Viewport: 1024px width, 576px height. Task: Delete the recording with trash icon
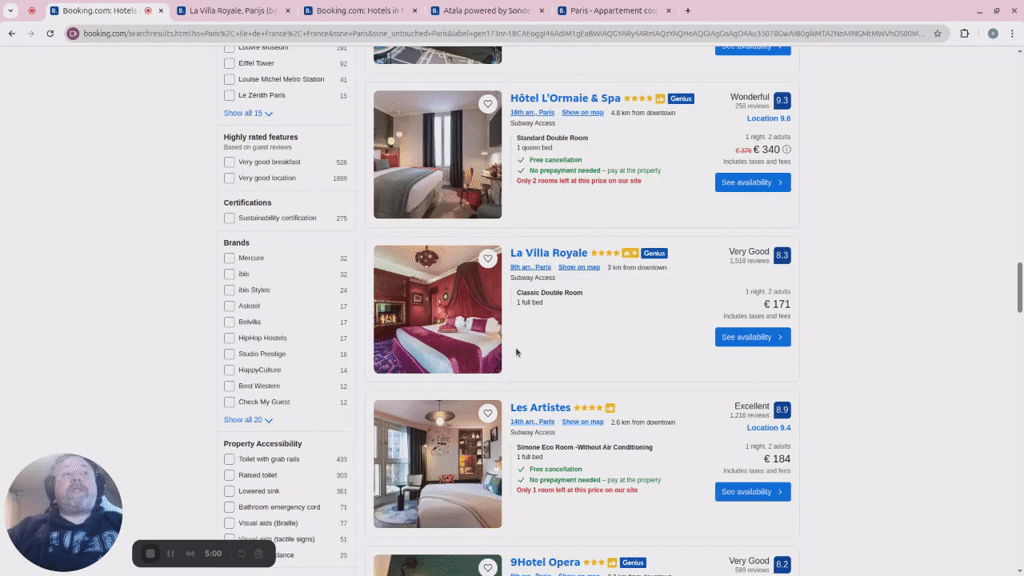[259, 553]
